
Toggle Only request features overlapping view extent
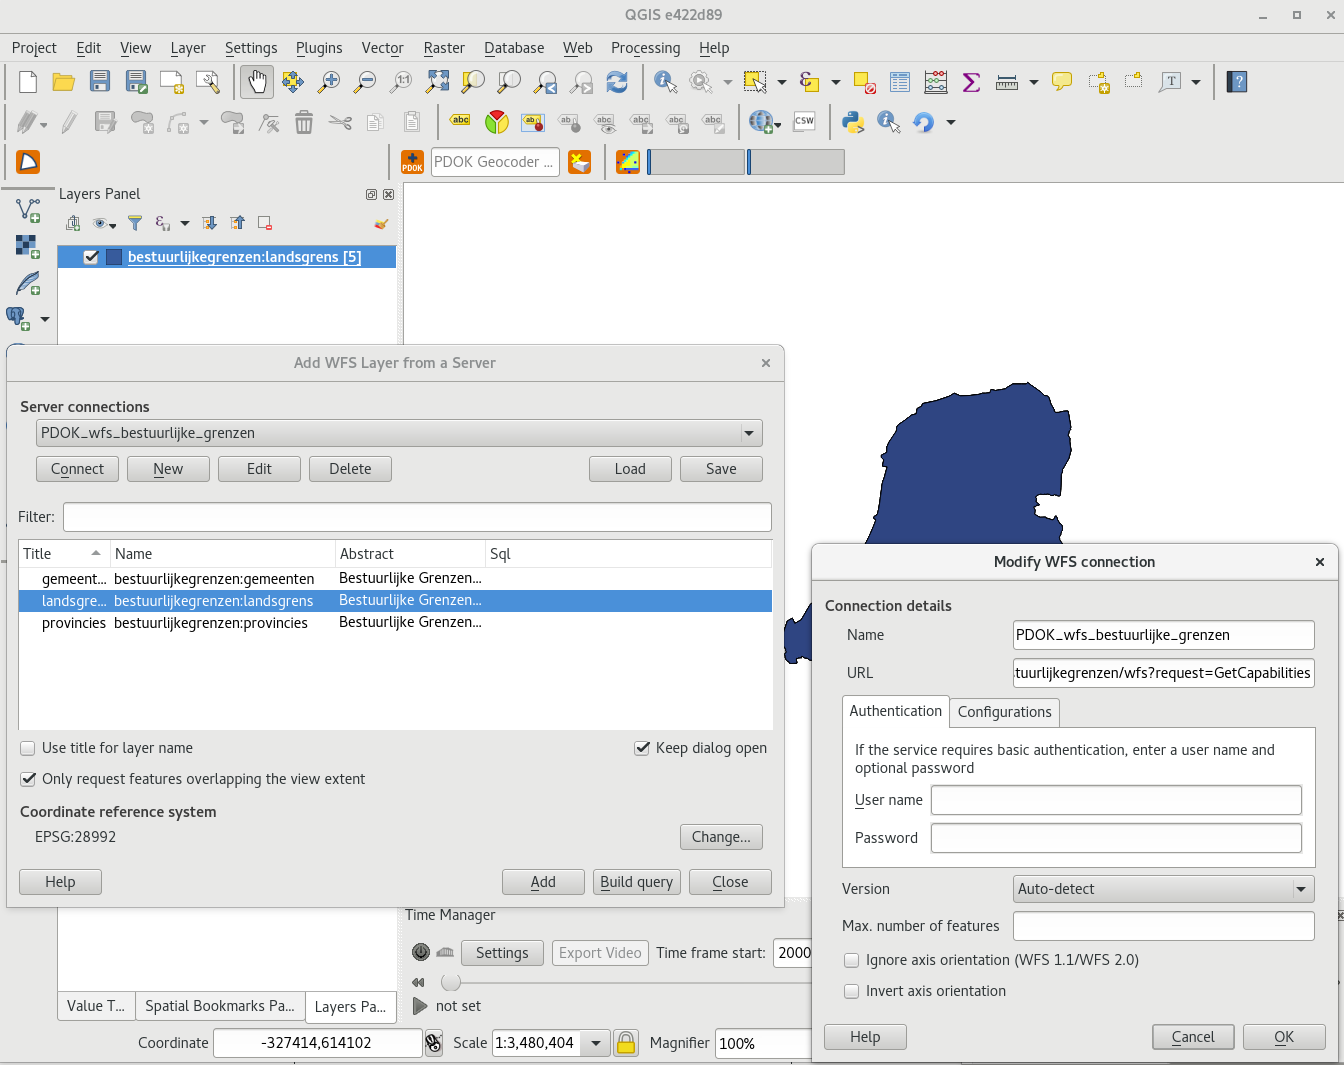tap(28, 779)
